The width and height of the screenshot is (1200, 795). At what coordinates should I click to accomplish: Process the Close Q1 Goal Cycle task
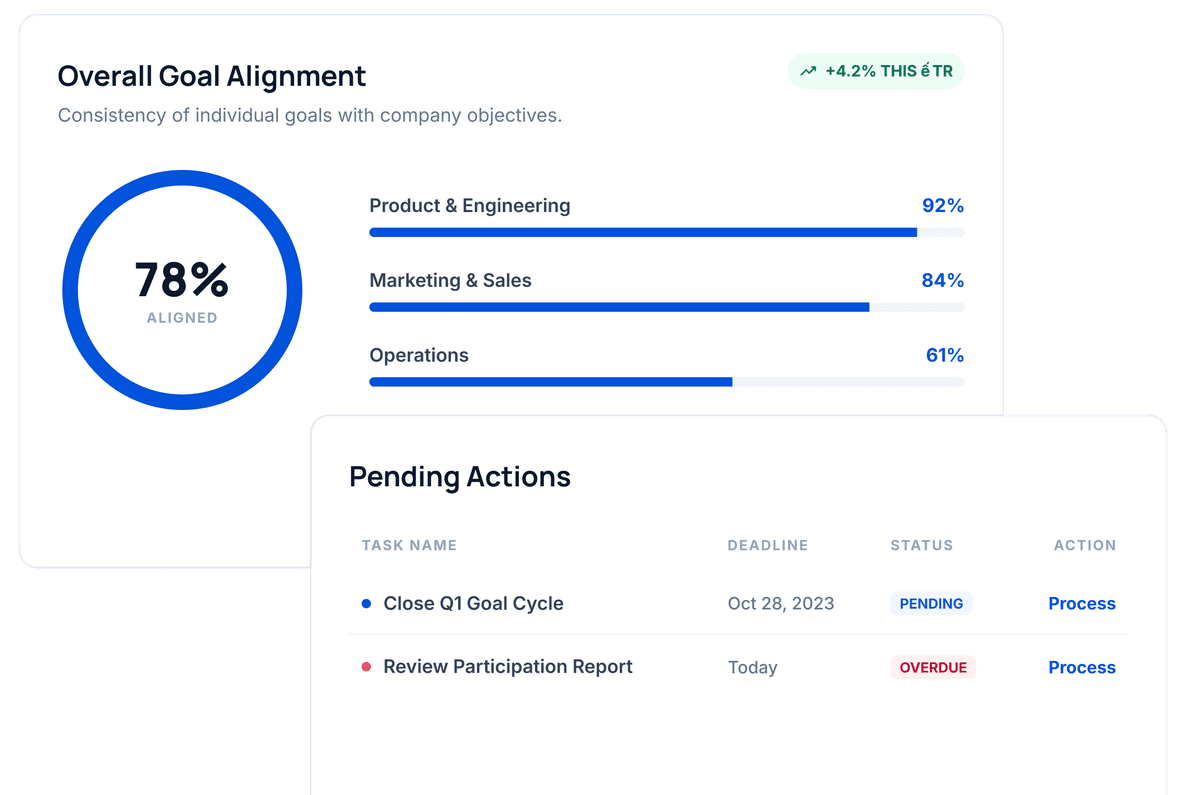click(x=1081, y=603)
